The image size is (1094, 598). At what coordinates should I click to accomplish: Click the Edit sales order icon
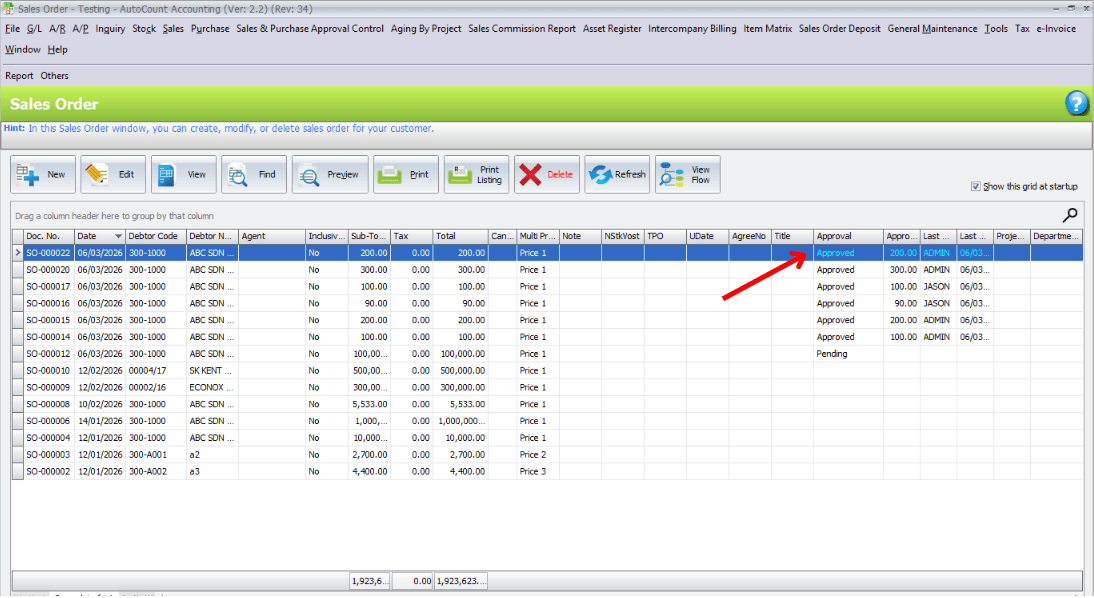(x=97, y=175)
